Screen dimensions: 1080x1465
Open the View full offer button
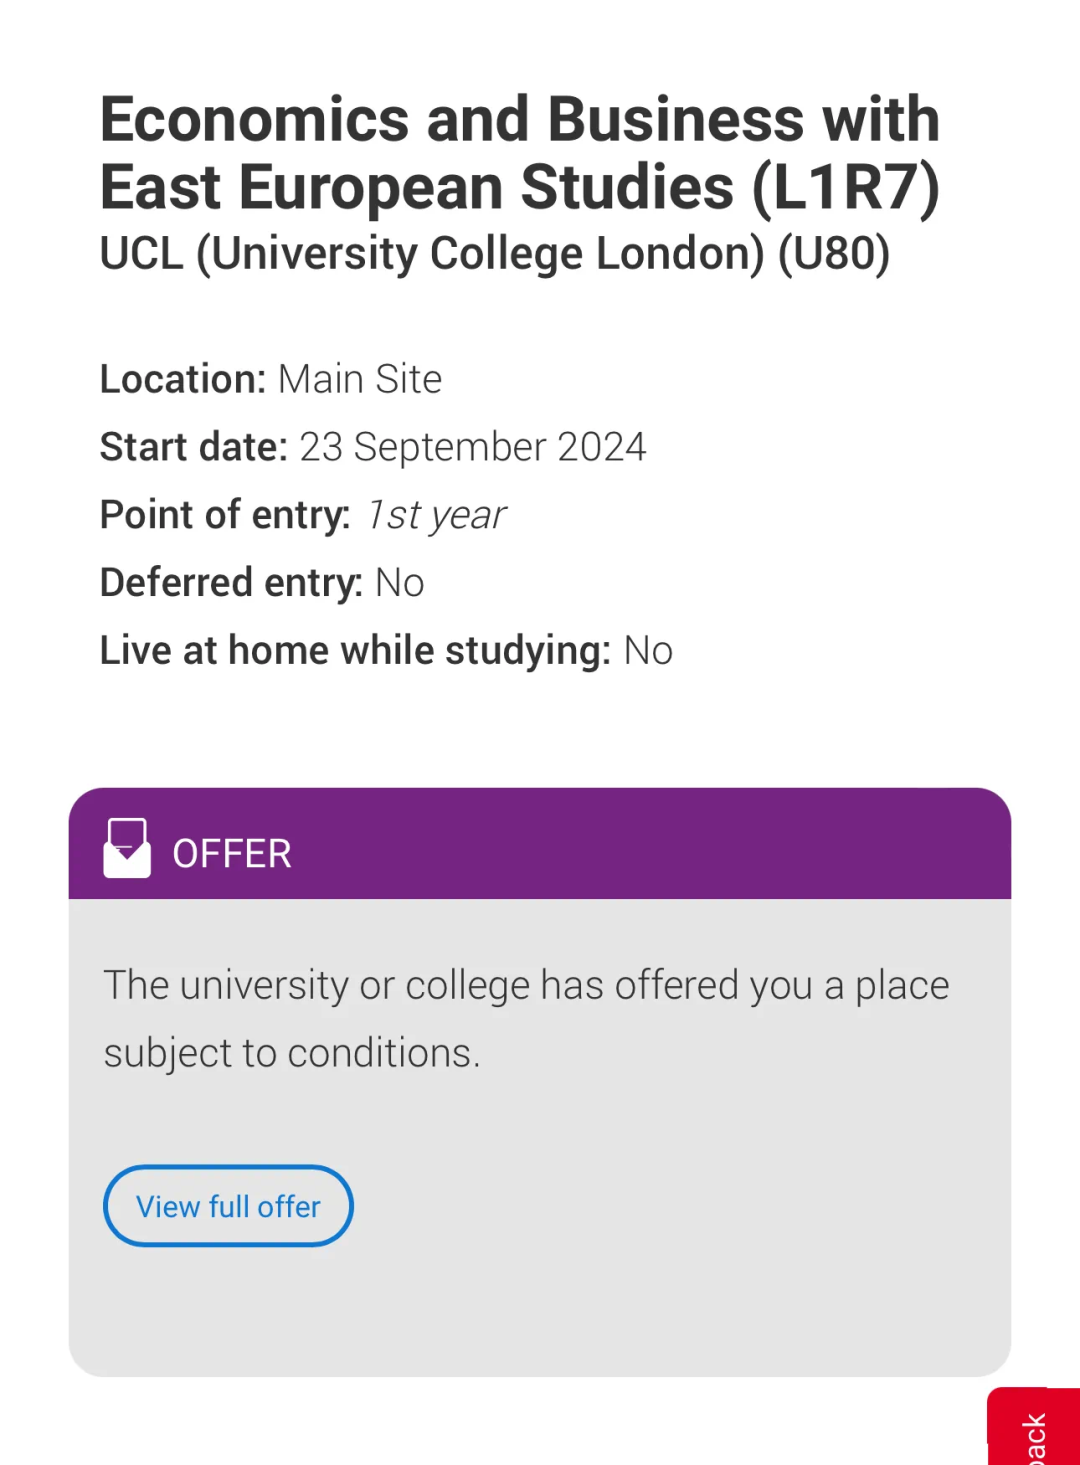pos(228,1206)
